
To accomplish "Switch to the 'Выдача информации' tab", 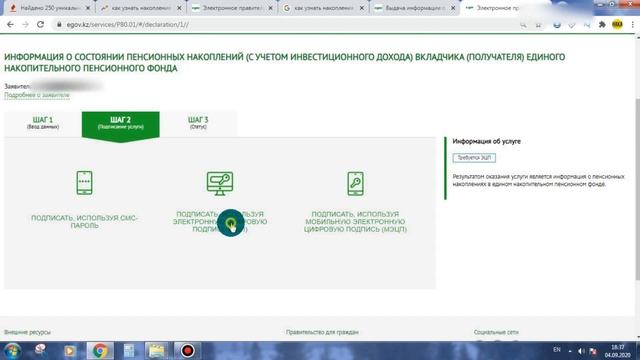I will [414, 8].
